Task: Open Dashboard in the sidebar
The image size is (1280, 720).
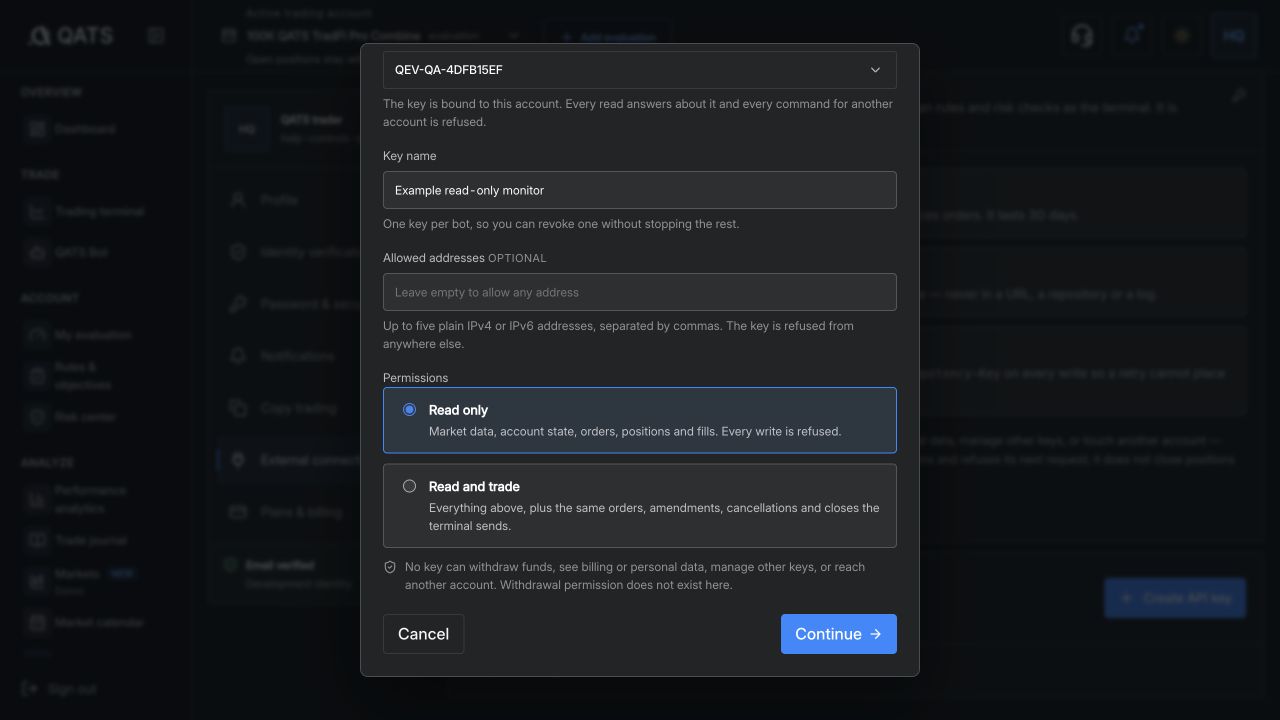Action: (x=85, y=129)
